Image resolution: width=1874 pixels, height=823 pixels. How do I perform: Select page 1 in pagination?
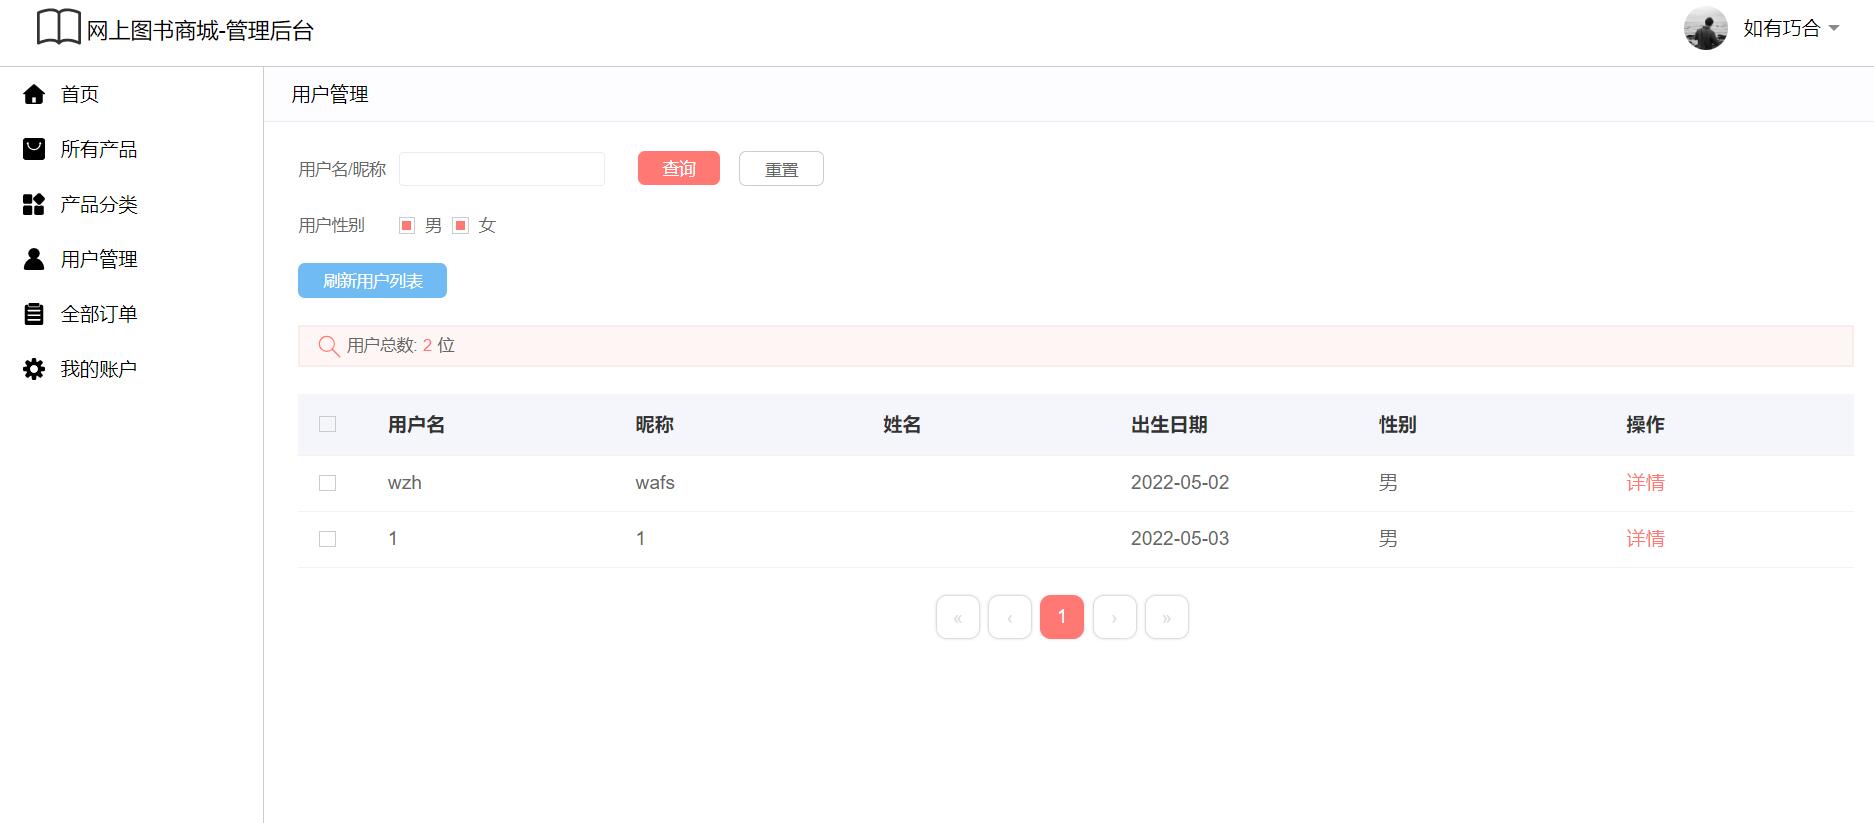coord(1062,617)
